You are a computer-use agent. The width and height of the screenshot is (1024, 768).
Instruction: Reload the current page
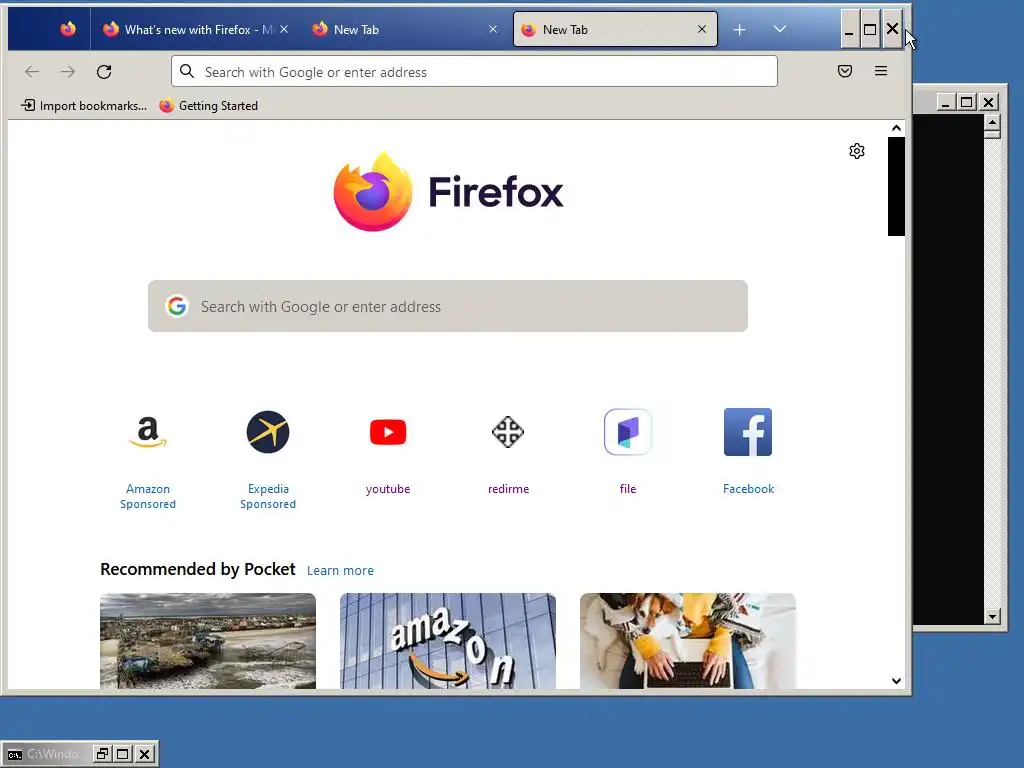coord(104,72)
